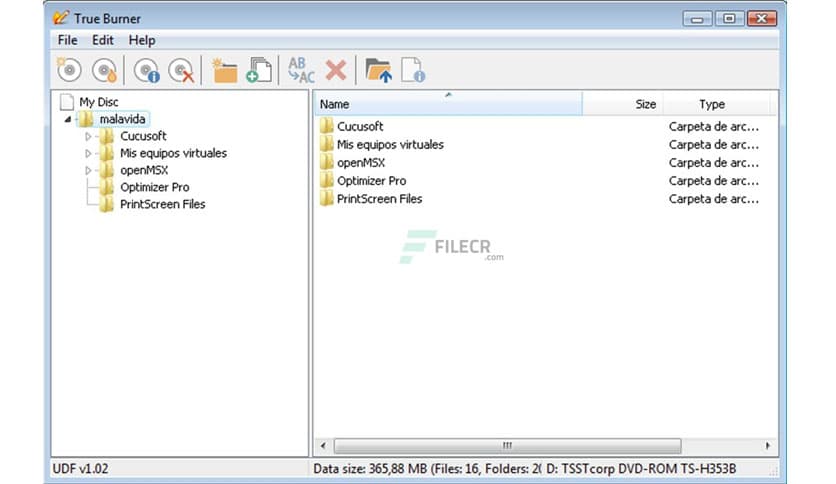Click the File properties info icon

tap(413, 70)
